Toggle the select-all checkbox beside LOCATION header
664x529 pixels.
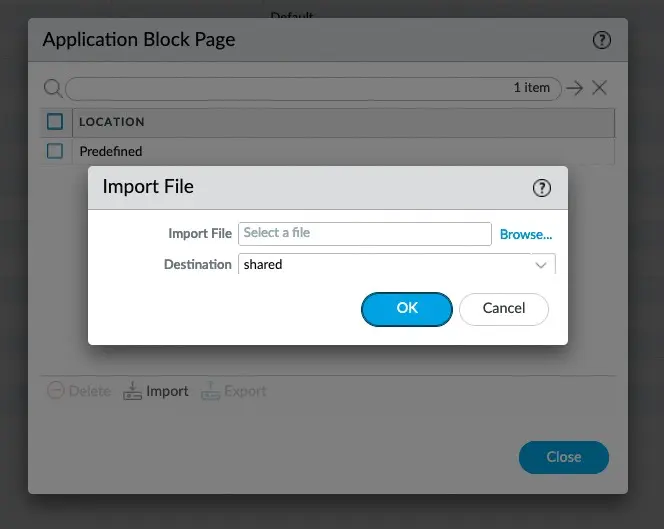[x=55, y=122]
